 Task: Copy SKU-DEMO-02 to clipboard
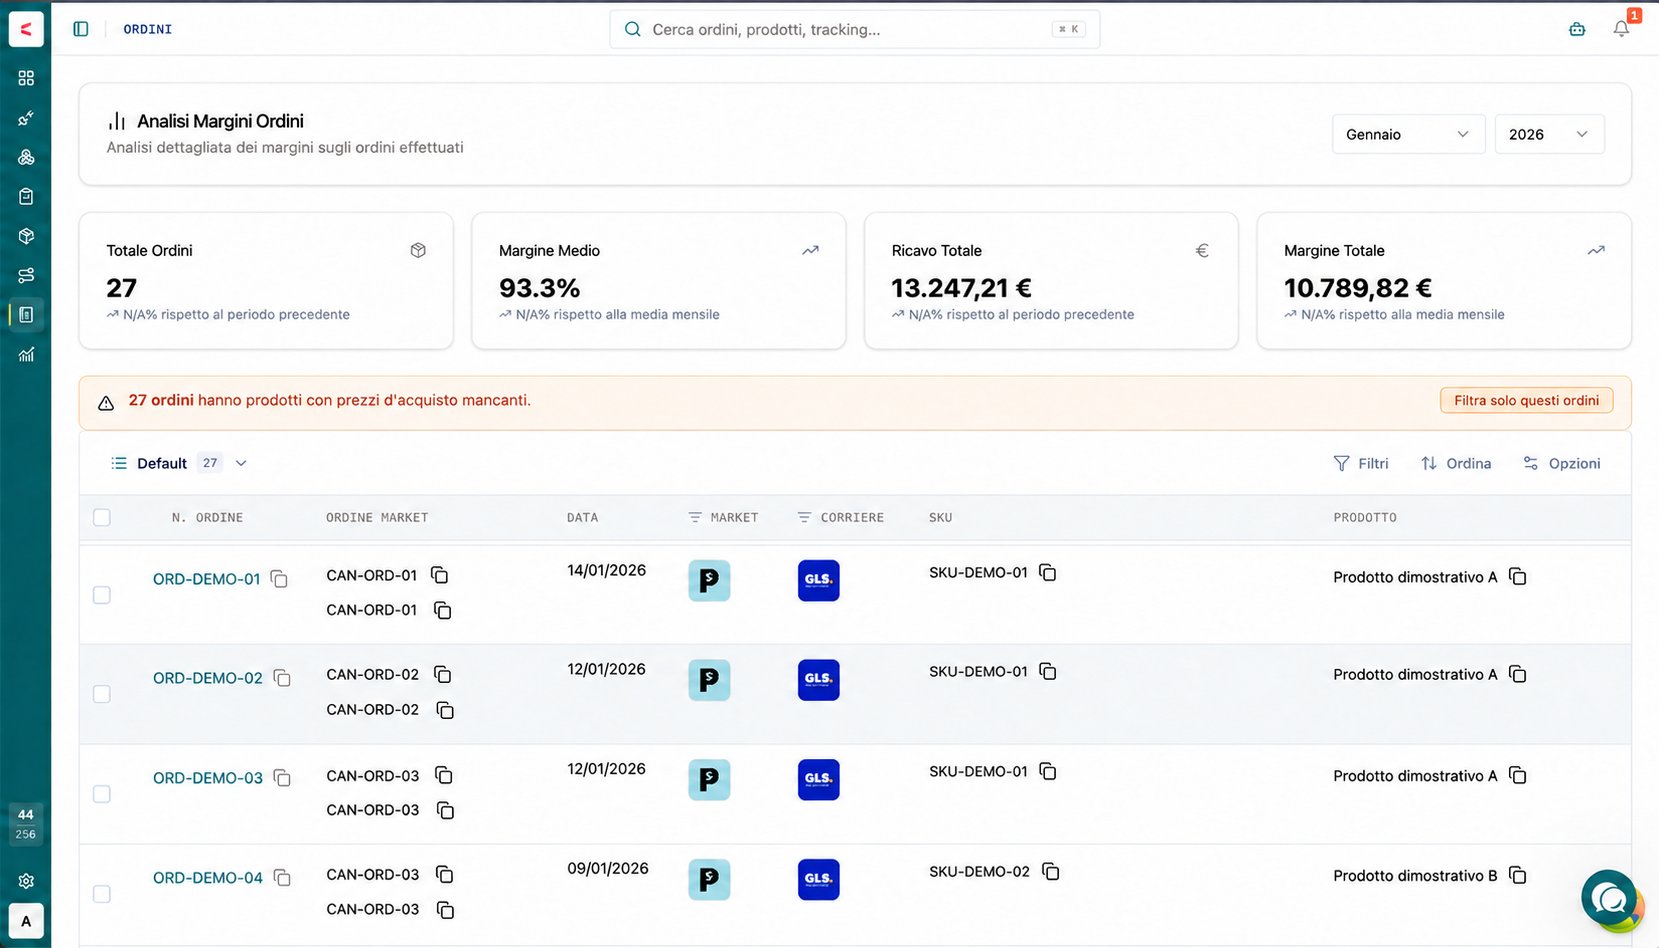coord(1050,871)
